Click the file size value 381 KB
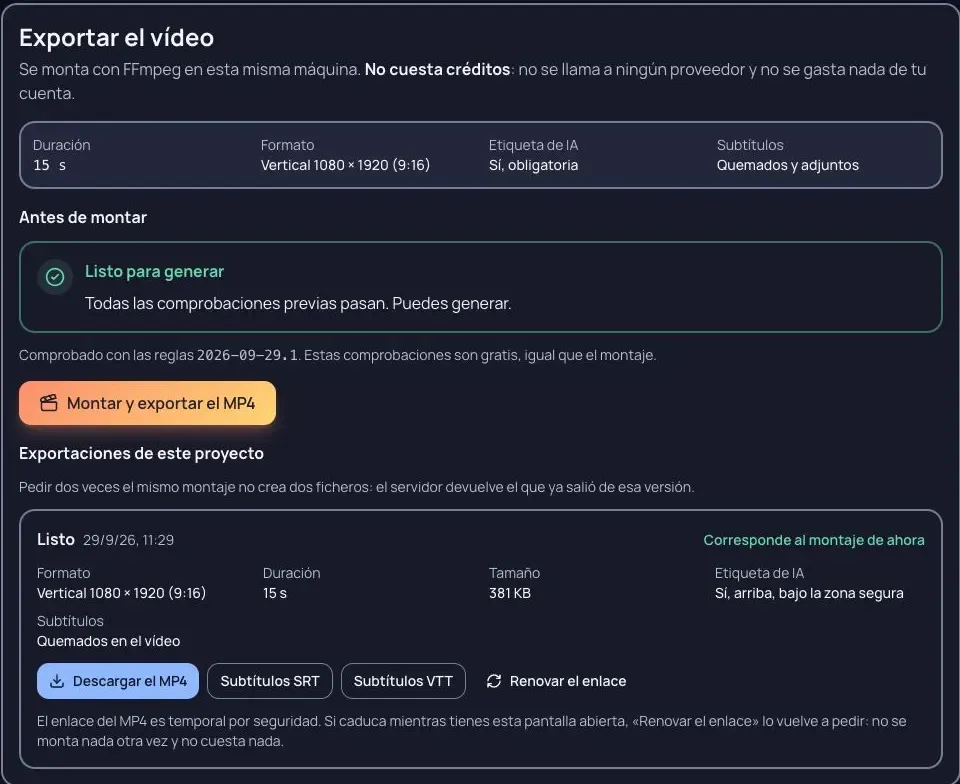 pos(509,593)
